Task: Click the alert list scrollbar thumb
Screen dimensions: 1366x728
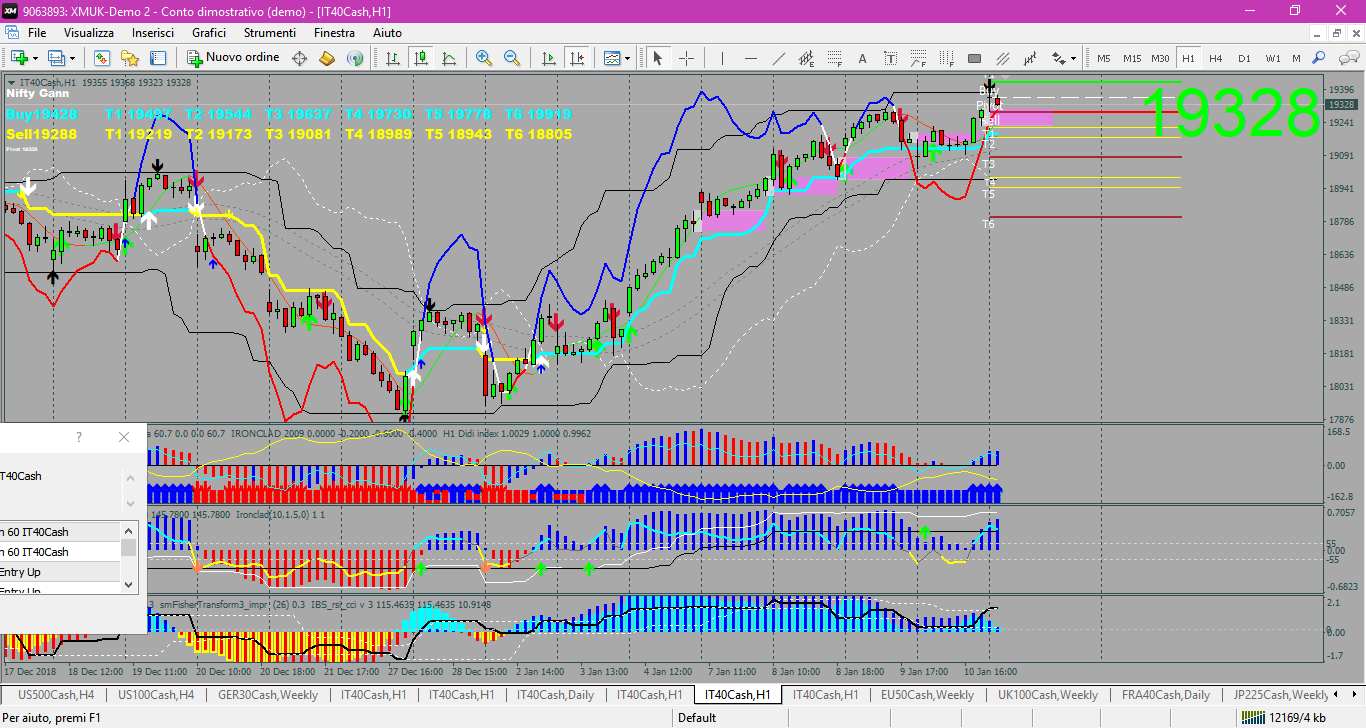Action: pos(128,546)
